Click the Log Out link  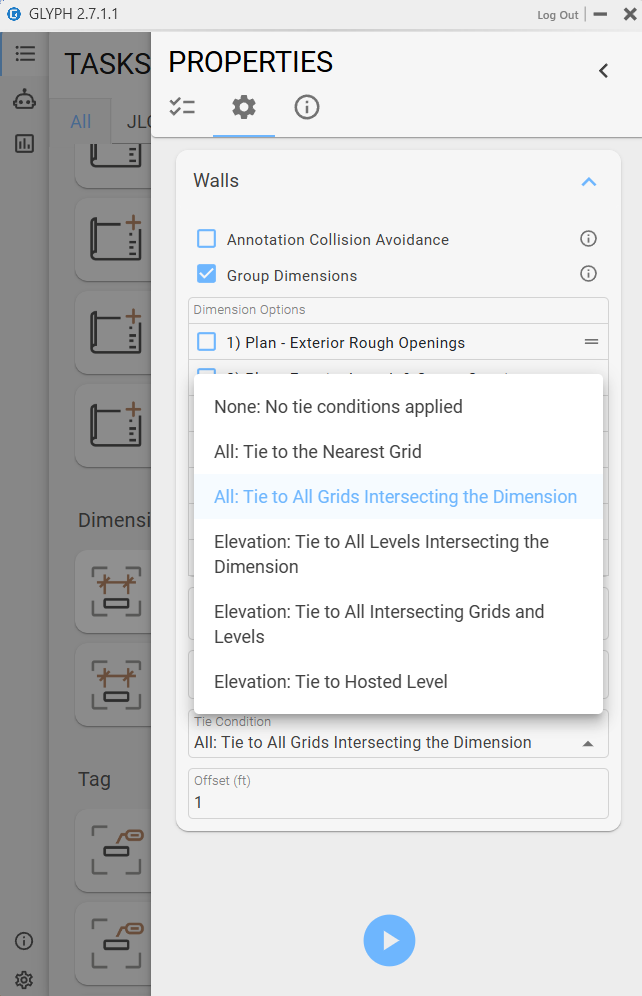[557, 15]
